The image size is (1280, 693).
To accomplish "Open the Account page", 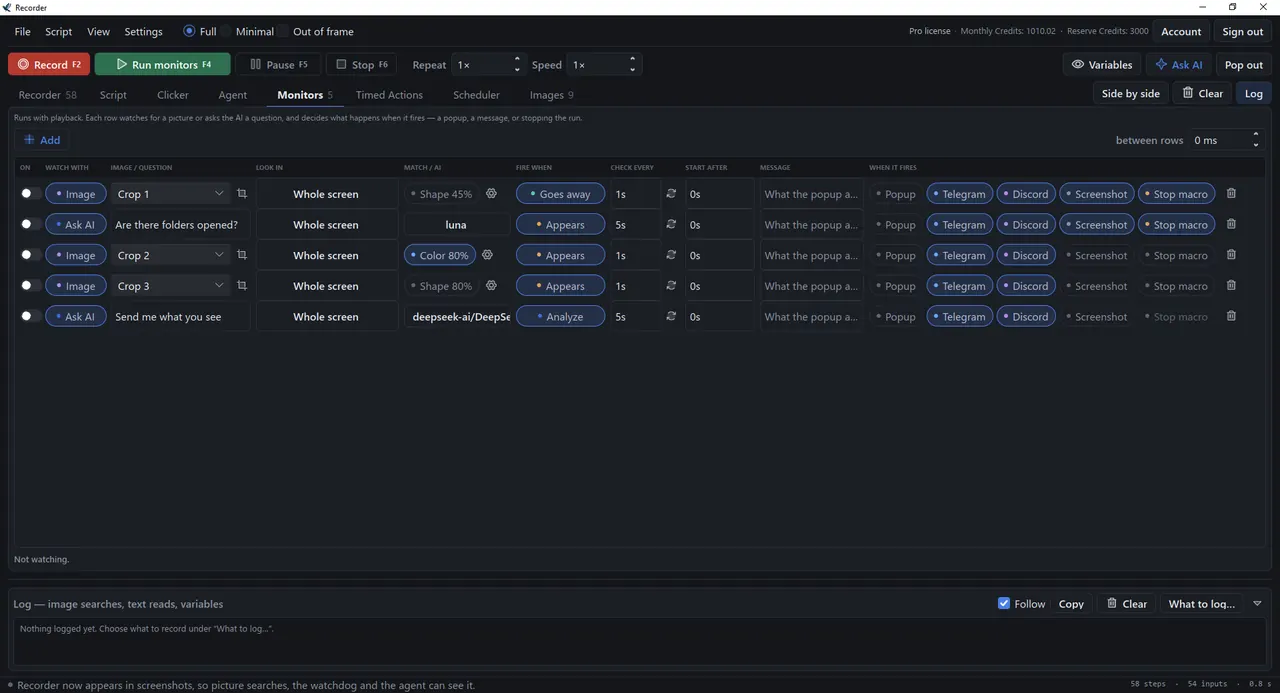I will coord(1181,32).
